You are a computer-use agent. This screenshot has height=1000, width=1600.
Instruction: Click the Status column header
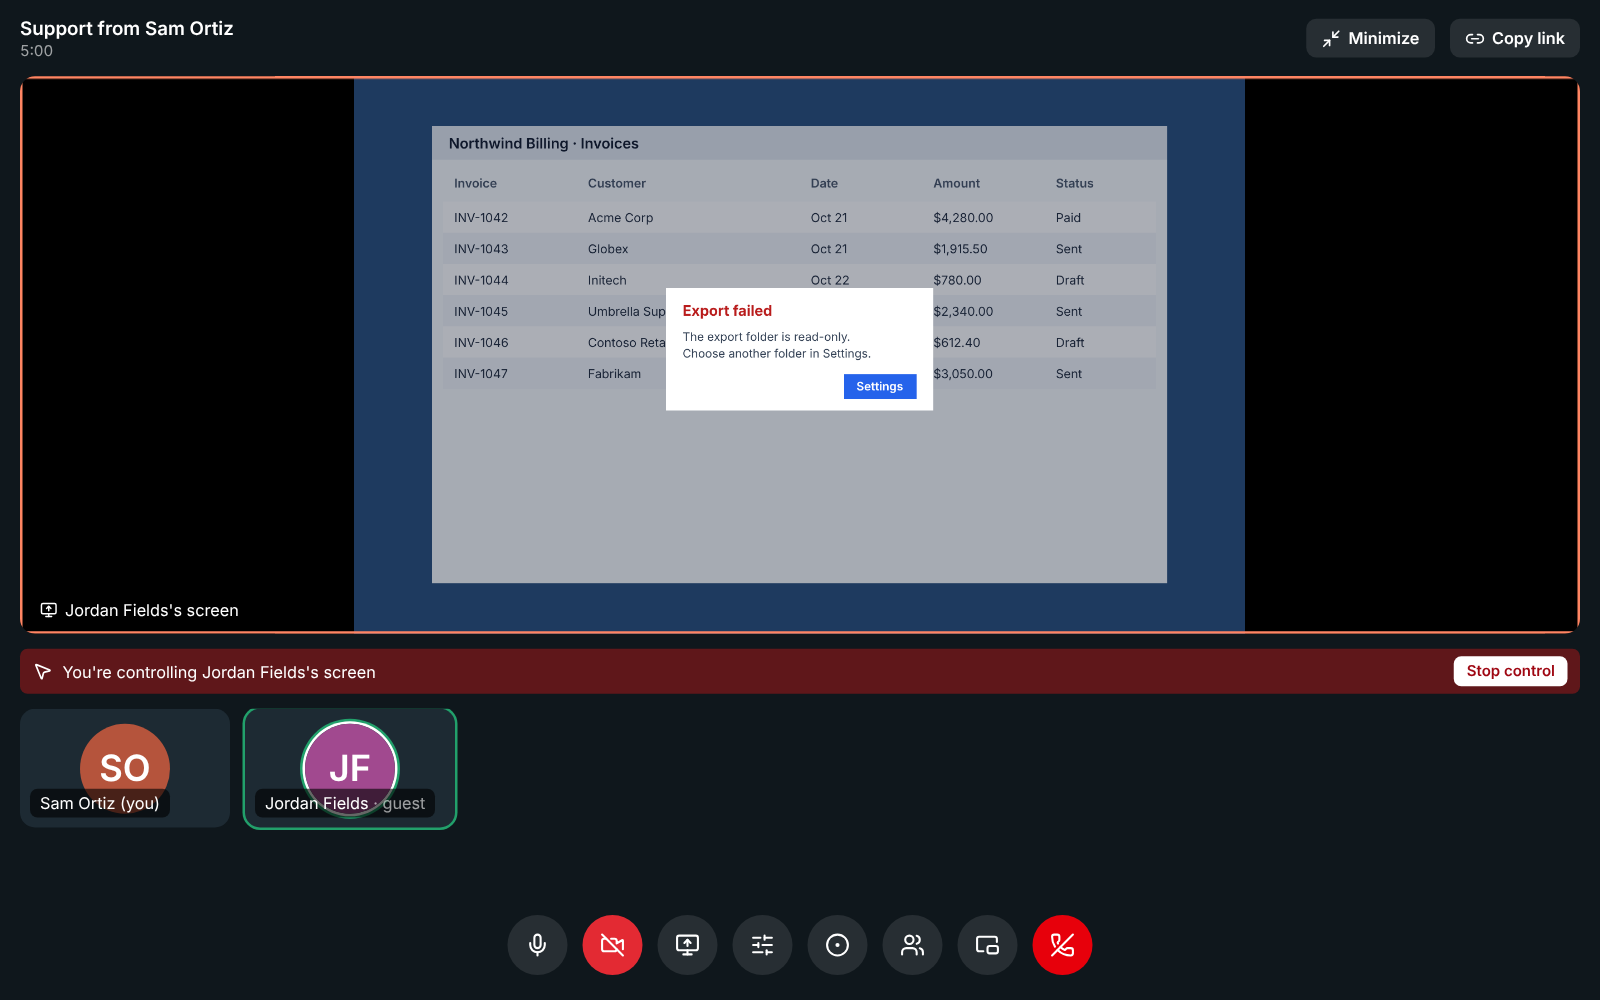[x=1074, y=183]
